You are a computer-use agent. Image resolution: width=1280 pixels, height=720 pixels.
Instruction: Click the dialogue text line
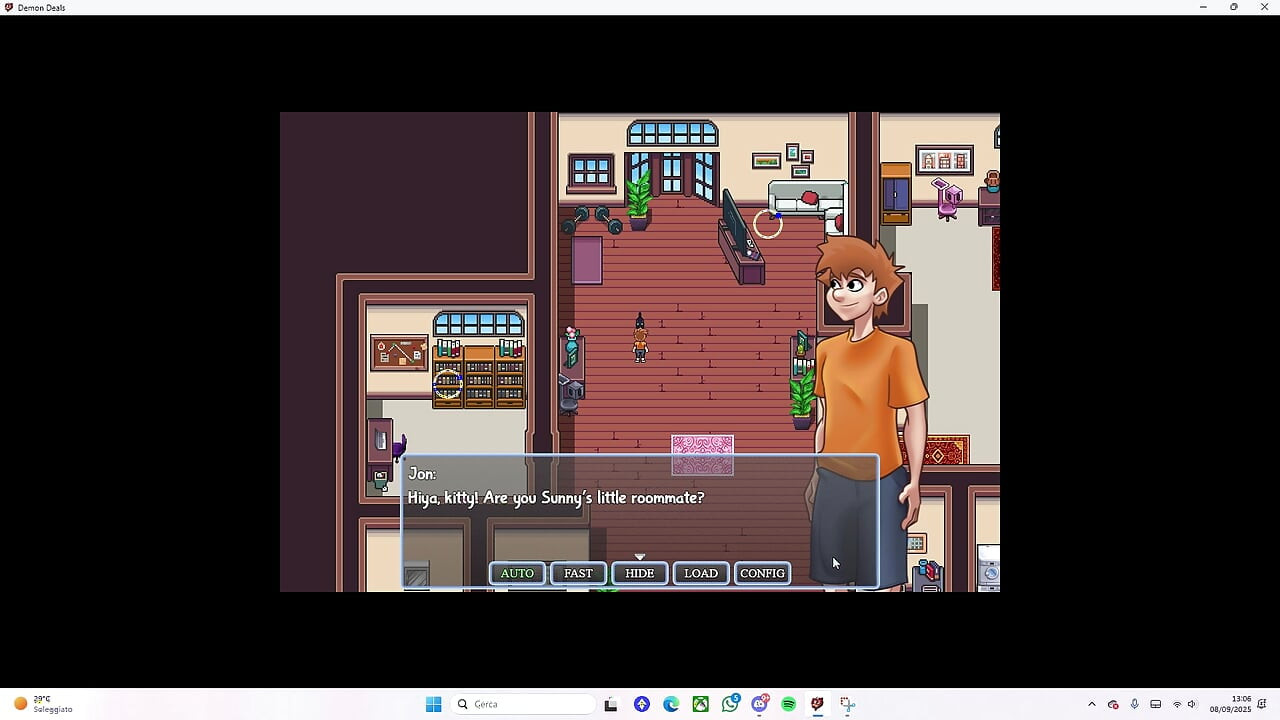(x=555, y=497)
